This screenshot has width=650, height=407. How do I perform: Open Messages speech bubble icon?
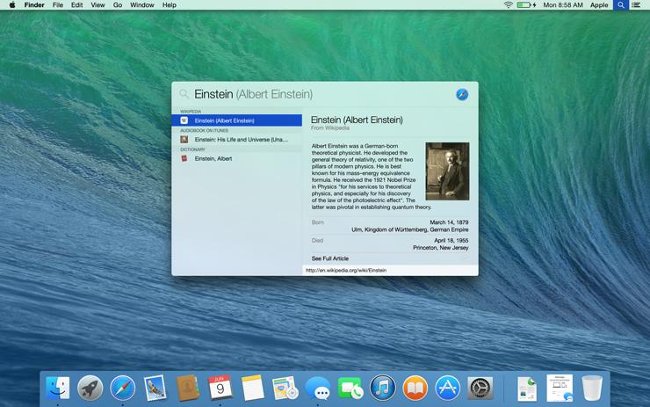pos(318,389)
